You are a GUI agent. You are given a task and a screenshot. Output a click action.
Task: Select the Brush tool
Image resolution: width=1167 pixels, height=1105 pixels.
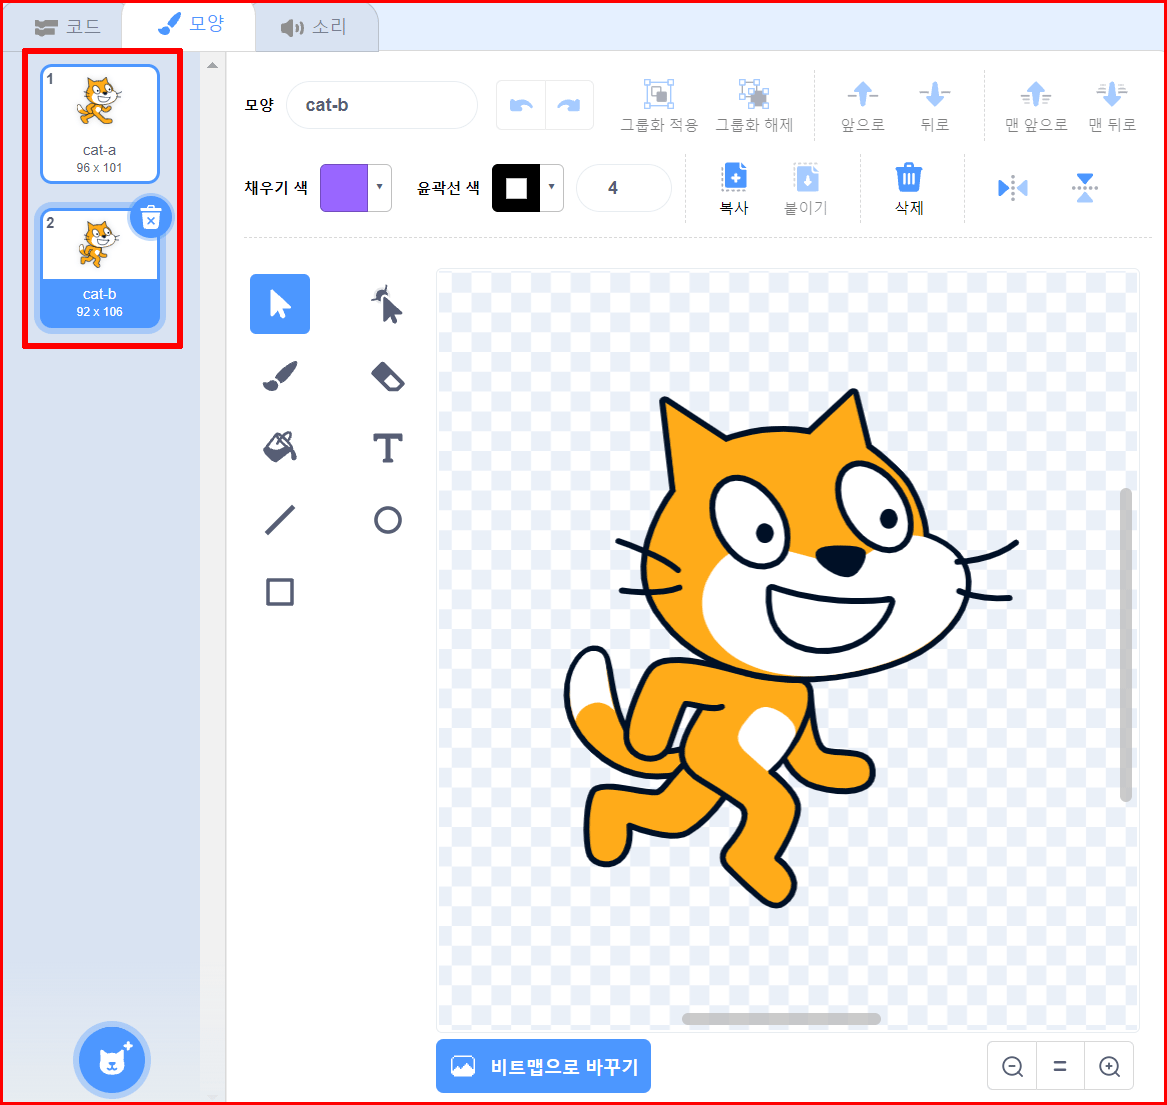(280, 376)
